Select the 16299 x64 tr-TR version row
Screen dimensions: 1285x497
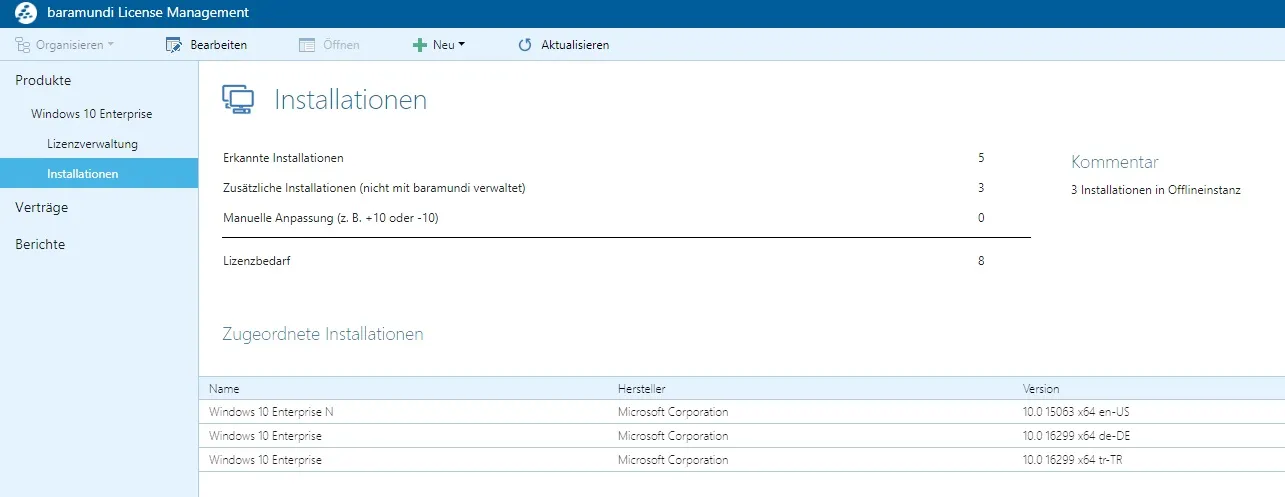click(x=742, y=460)
